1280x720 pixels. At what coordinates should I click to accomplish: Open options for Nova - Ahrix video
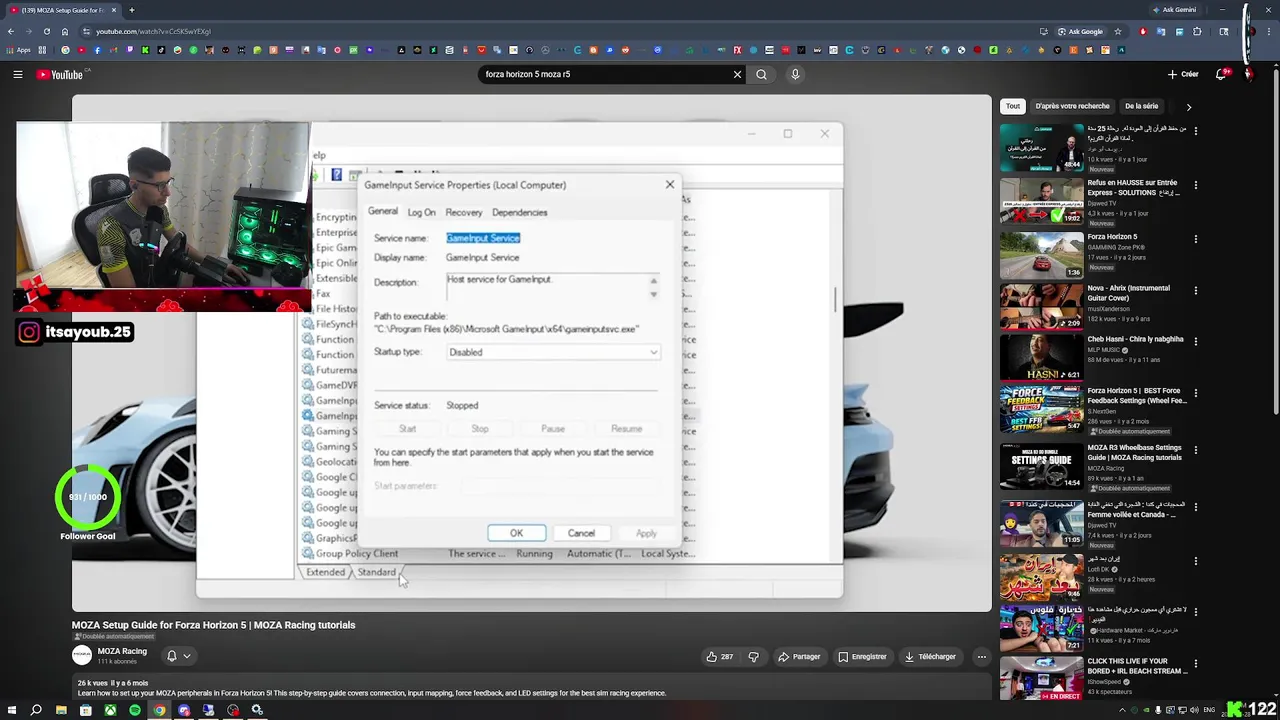[x=1195, y=291]
